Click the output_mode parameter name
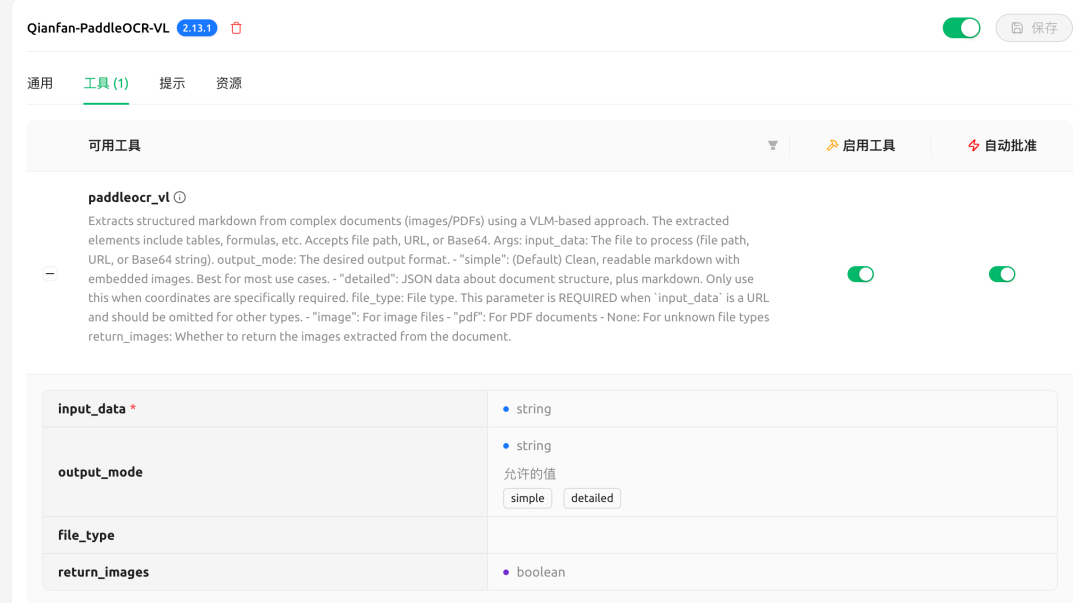This screenshot has height=603, width=1080. pos(101,472)
